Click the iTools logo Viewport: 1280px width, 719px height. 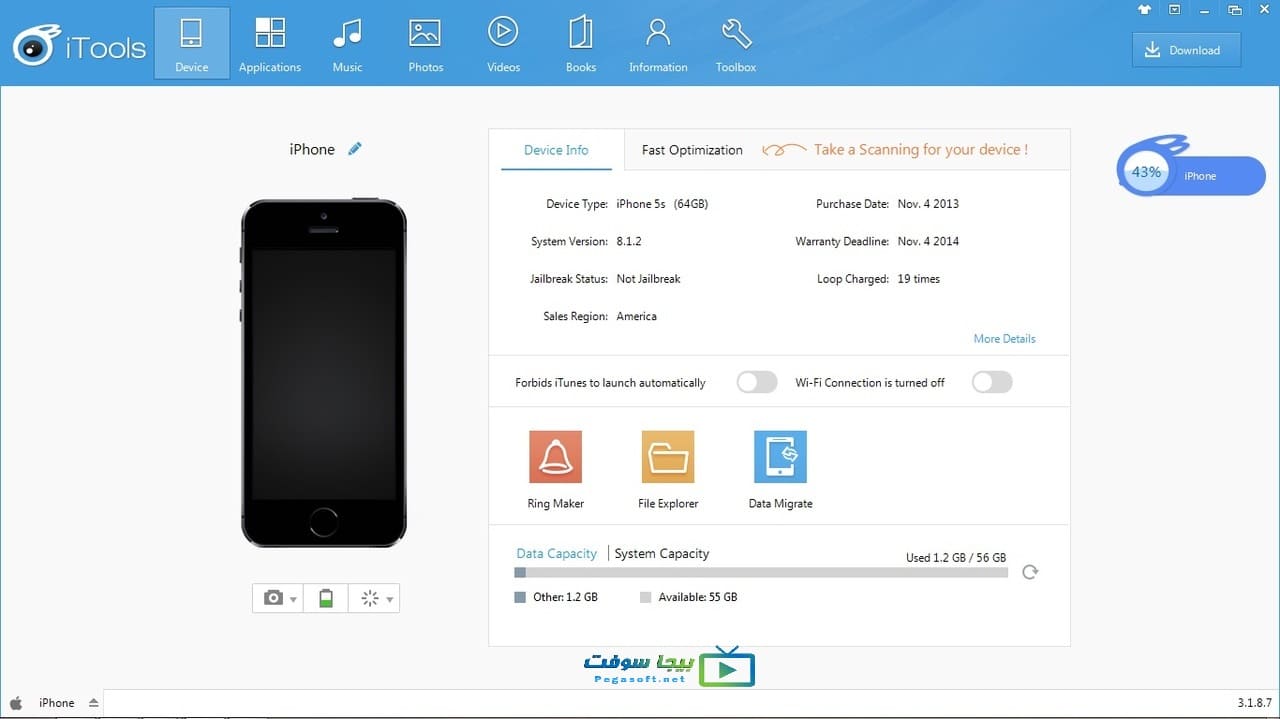79,47
